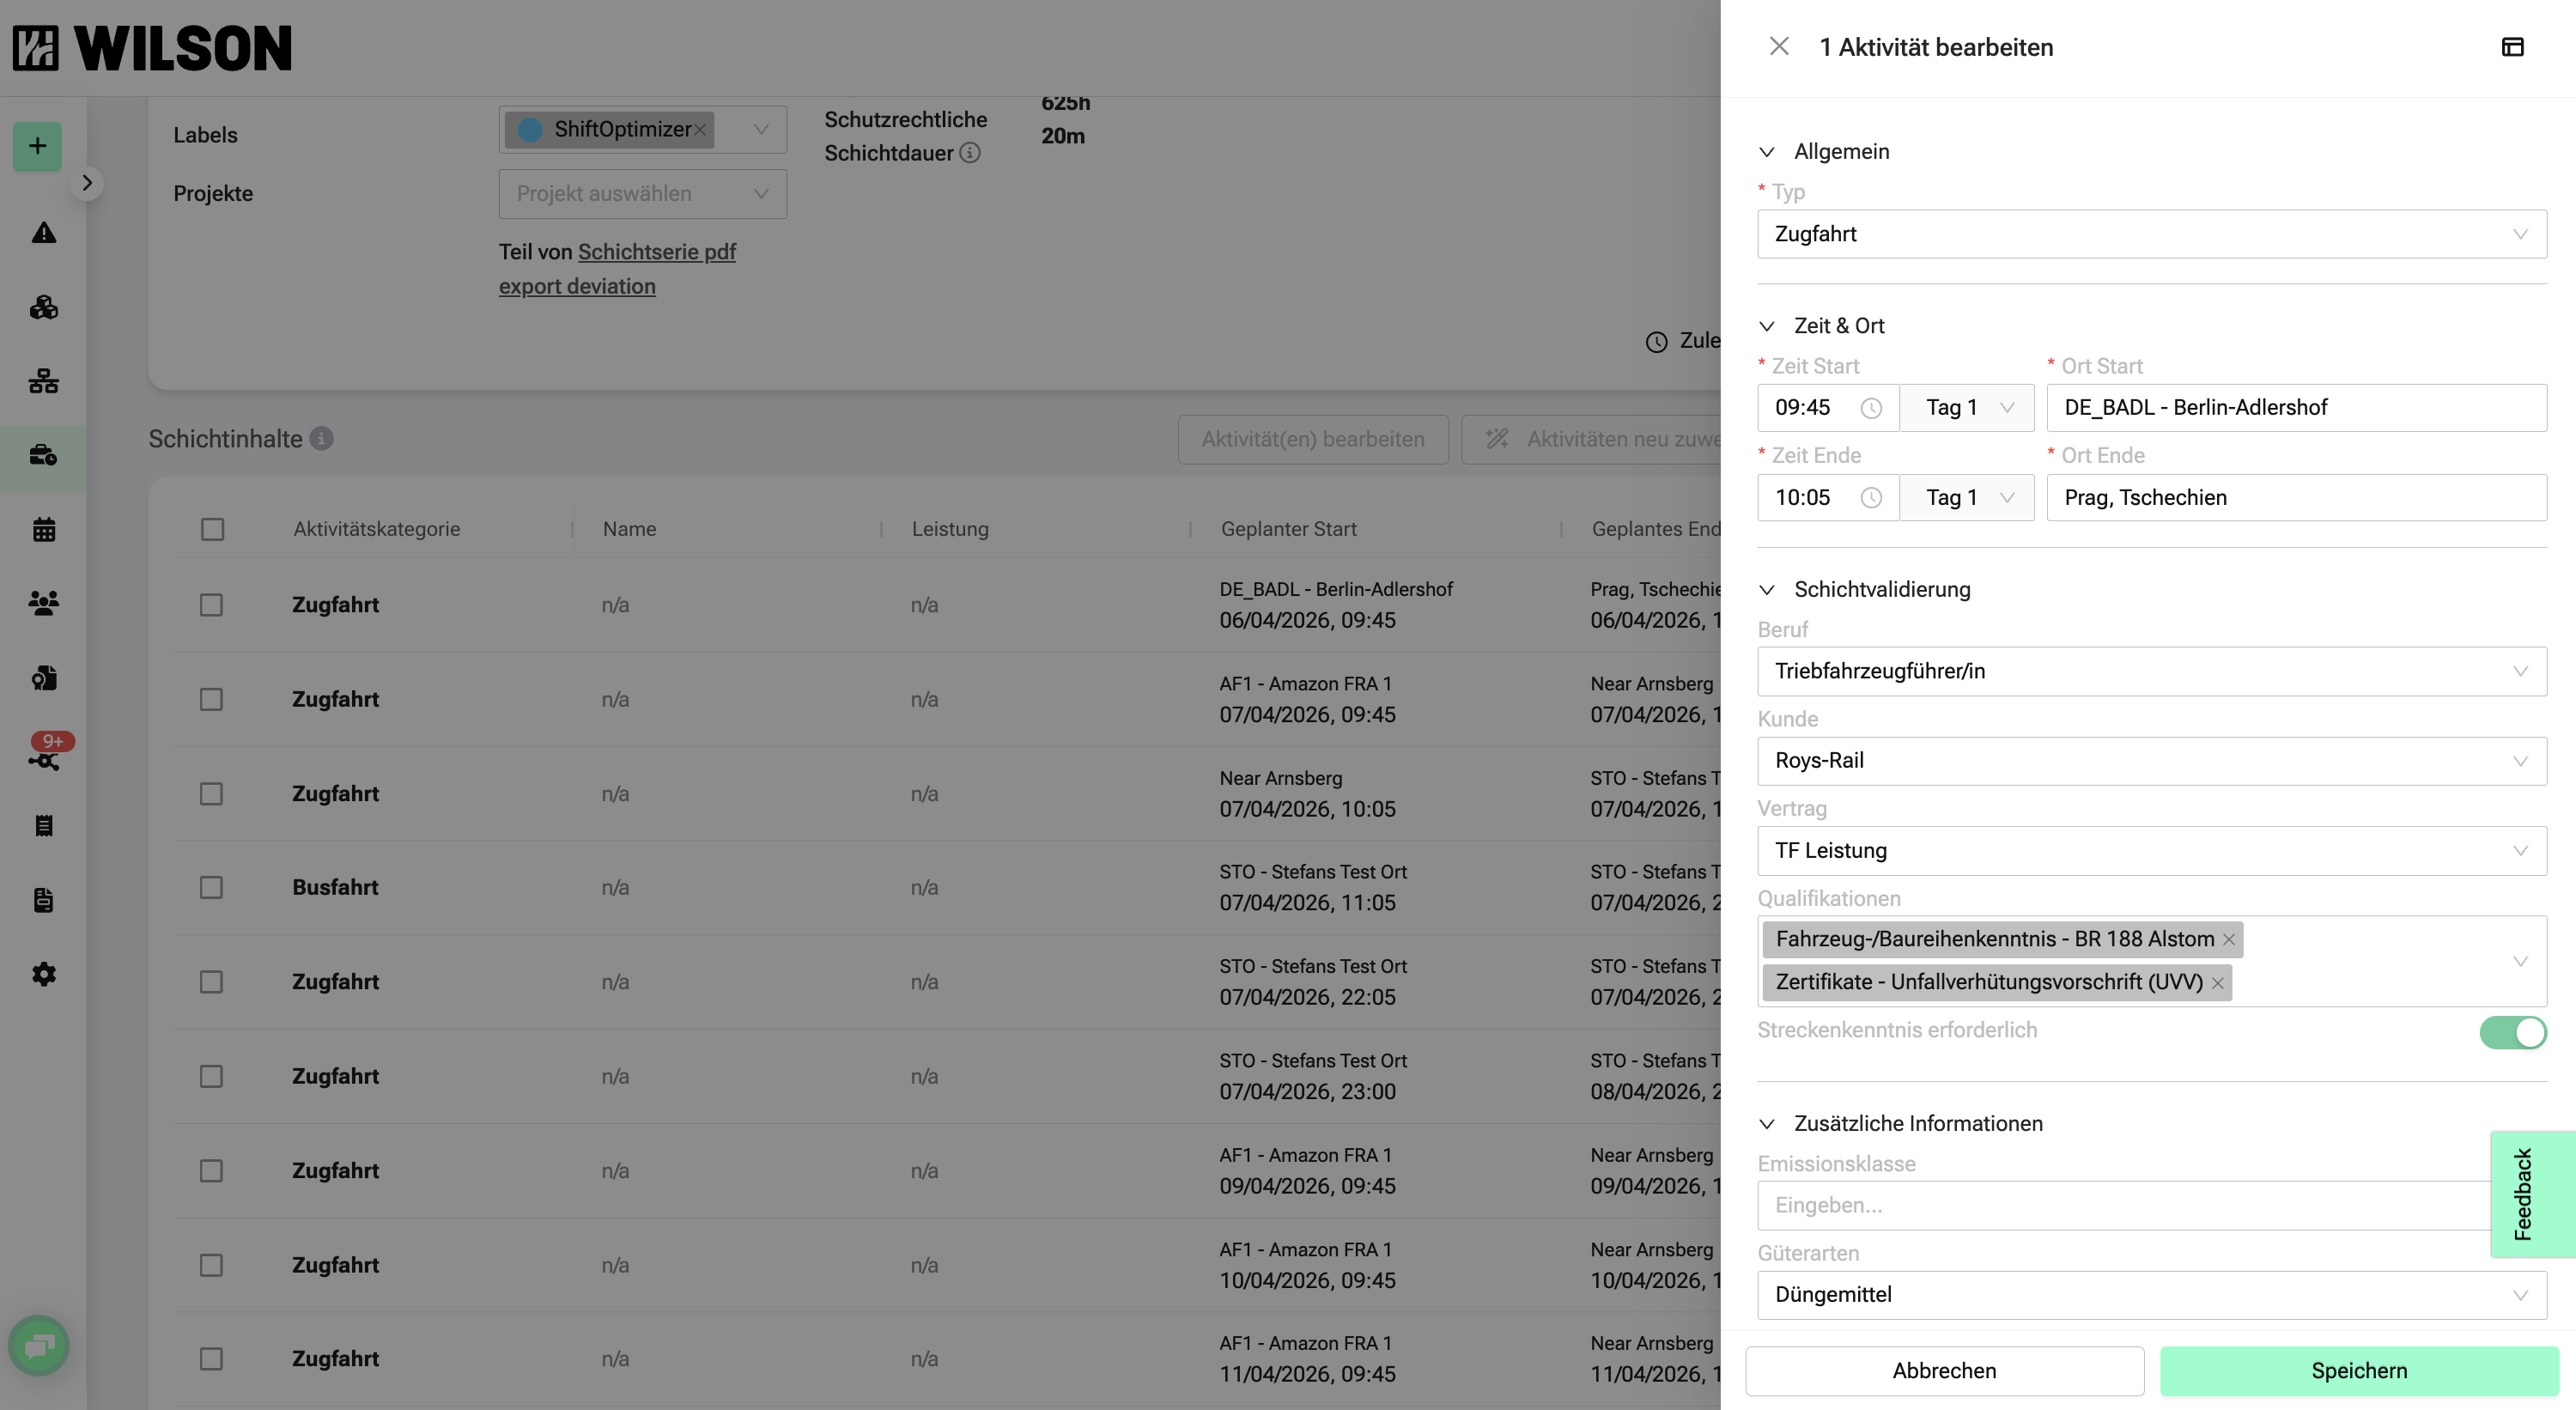2576x1410 pixels.
Task: Click the Speichern button
Action: [x=2358, y=1371]
